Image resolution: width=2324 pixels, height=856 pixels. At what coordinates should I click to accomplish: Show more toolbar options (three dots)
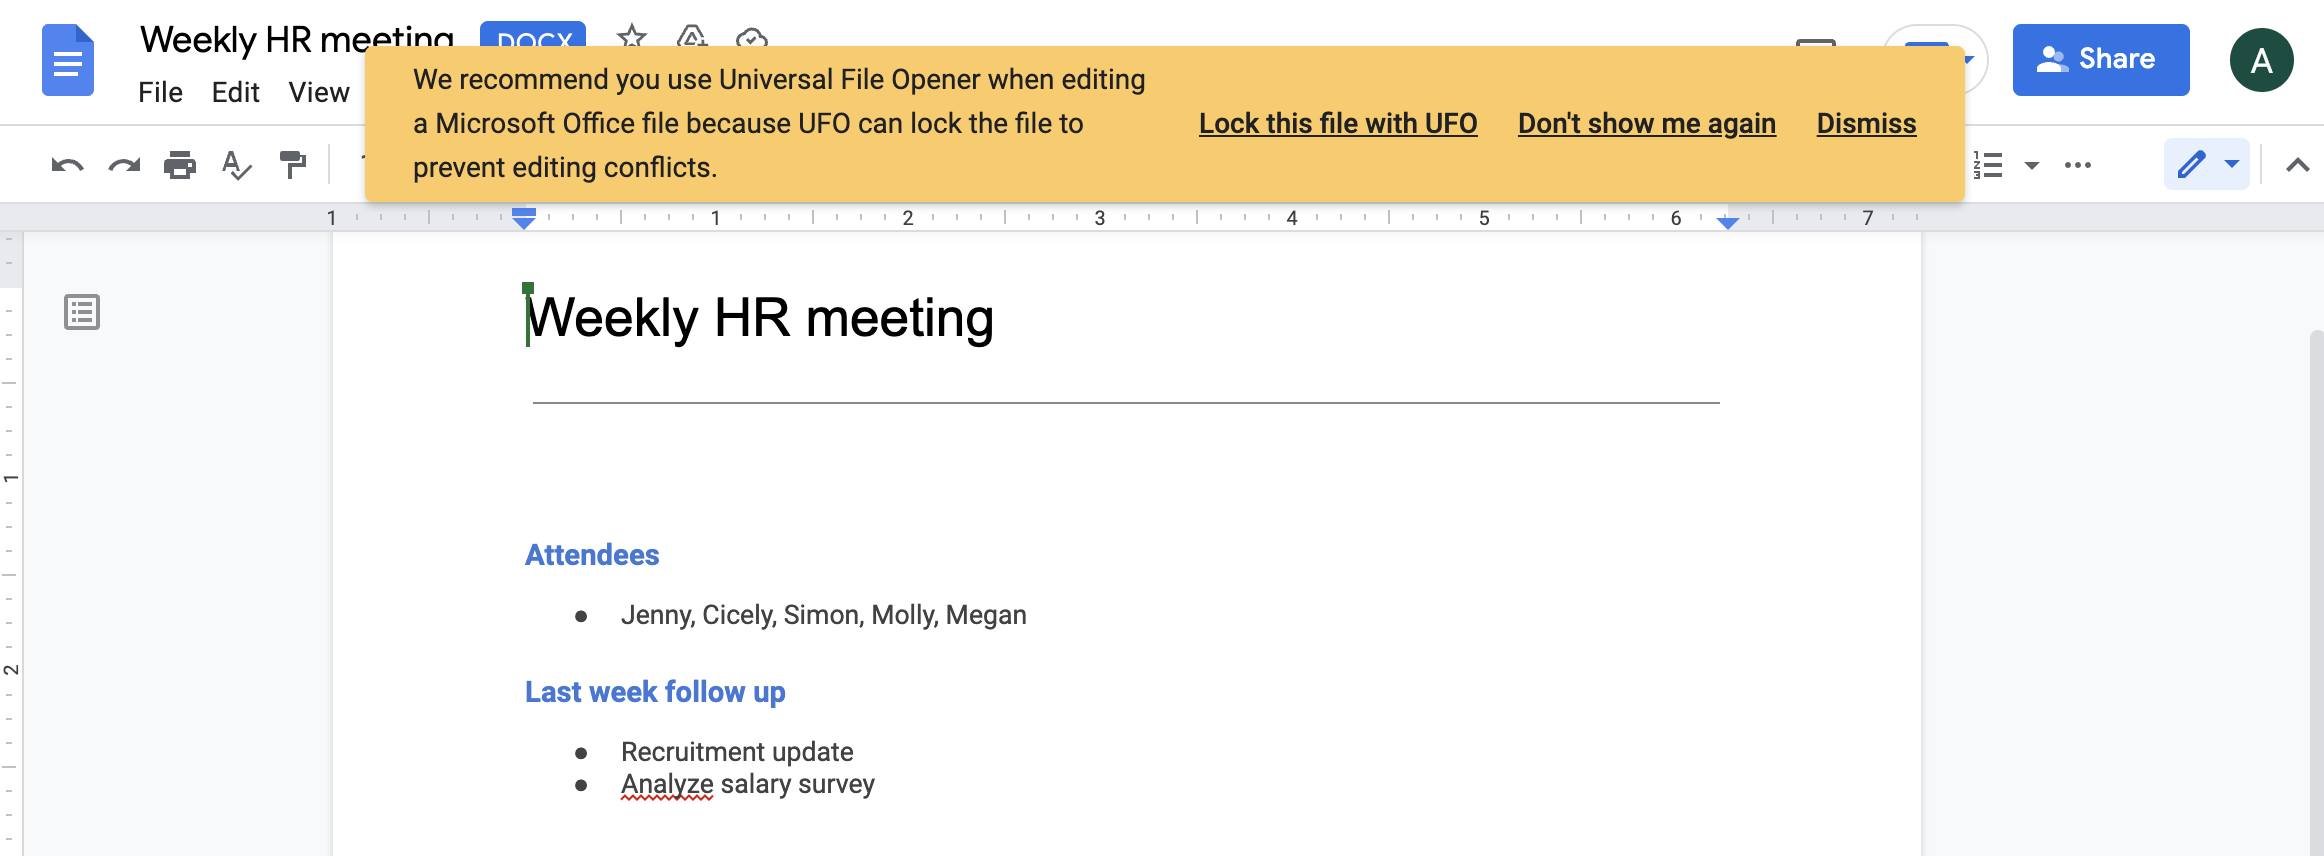(2078, 165)
